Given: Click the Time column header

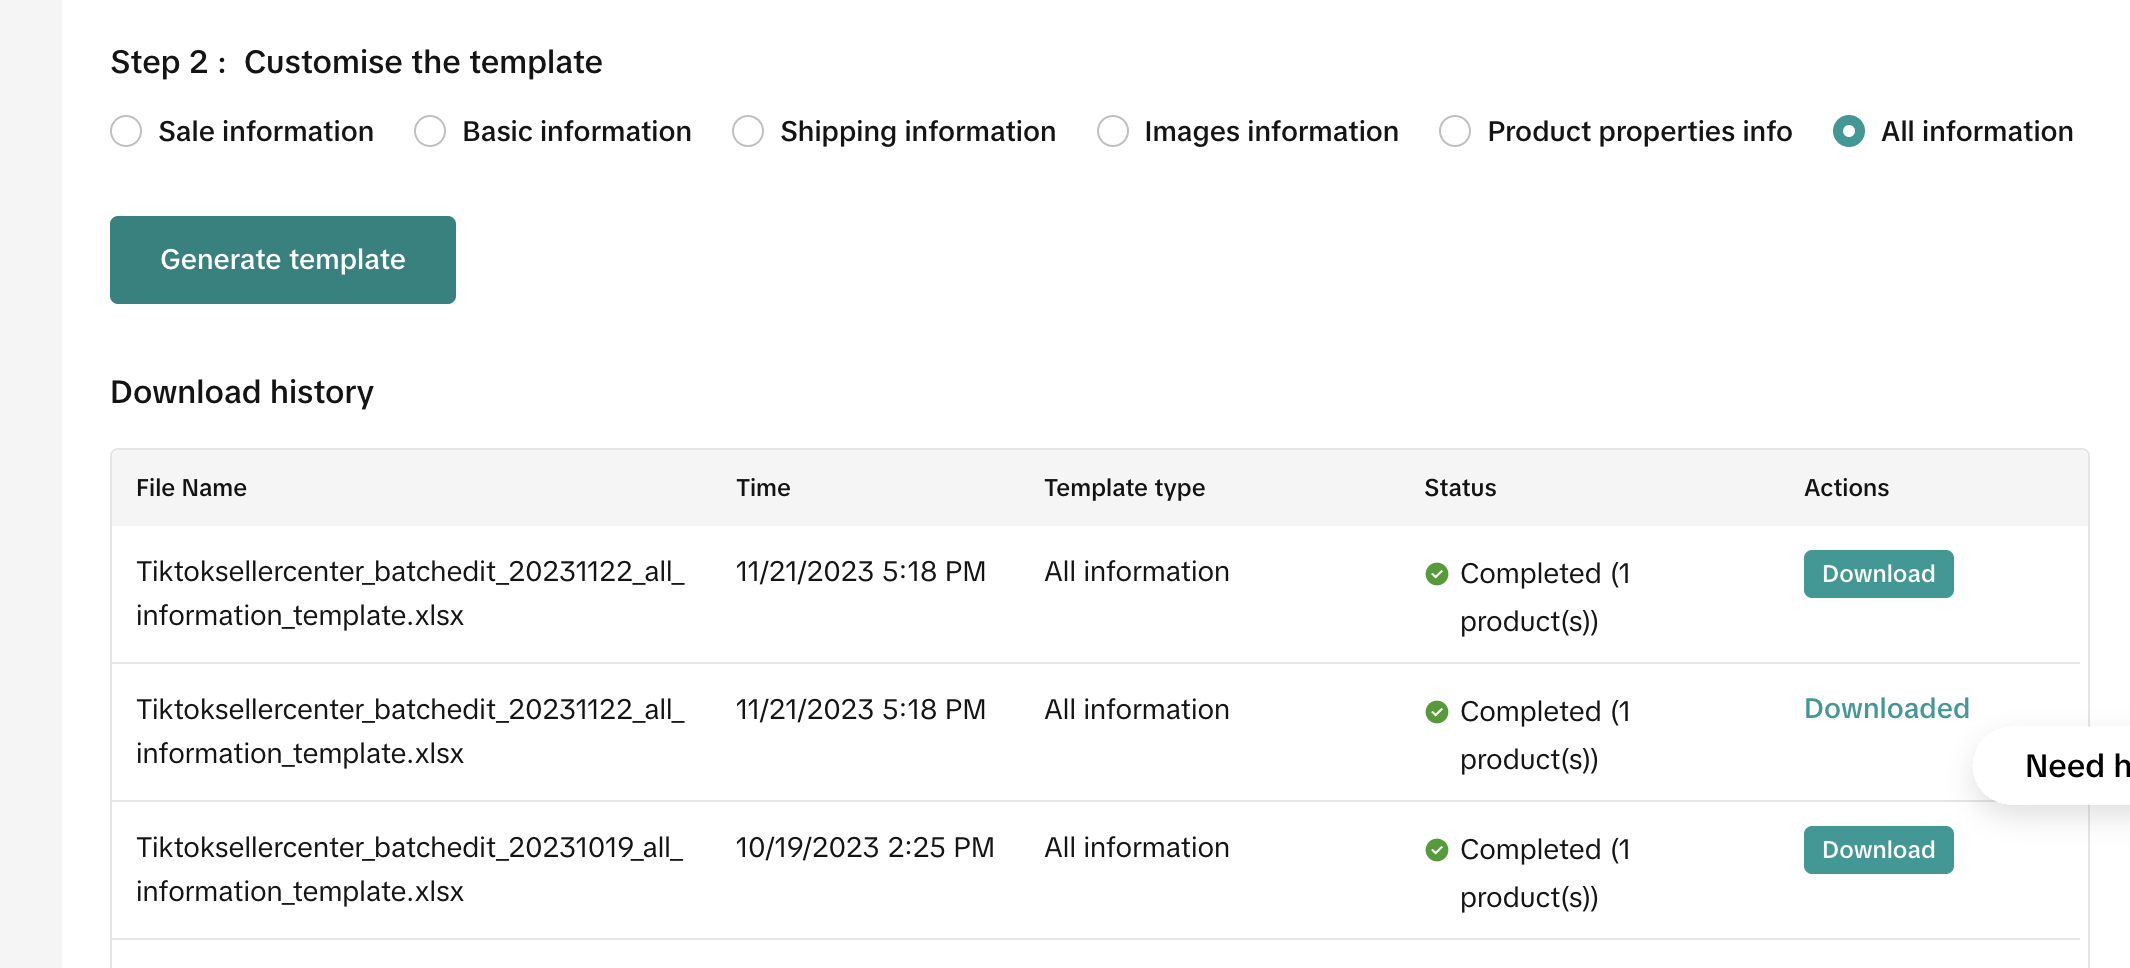Looking at the screenshot, I should point(763,488).
